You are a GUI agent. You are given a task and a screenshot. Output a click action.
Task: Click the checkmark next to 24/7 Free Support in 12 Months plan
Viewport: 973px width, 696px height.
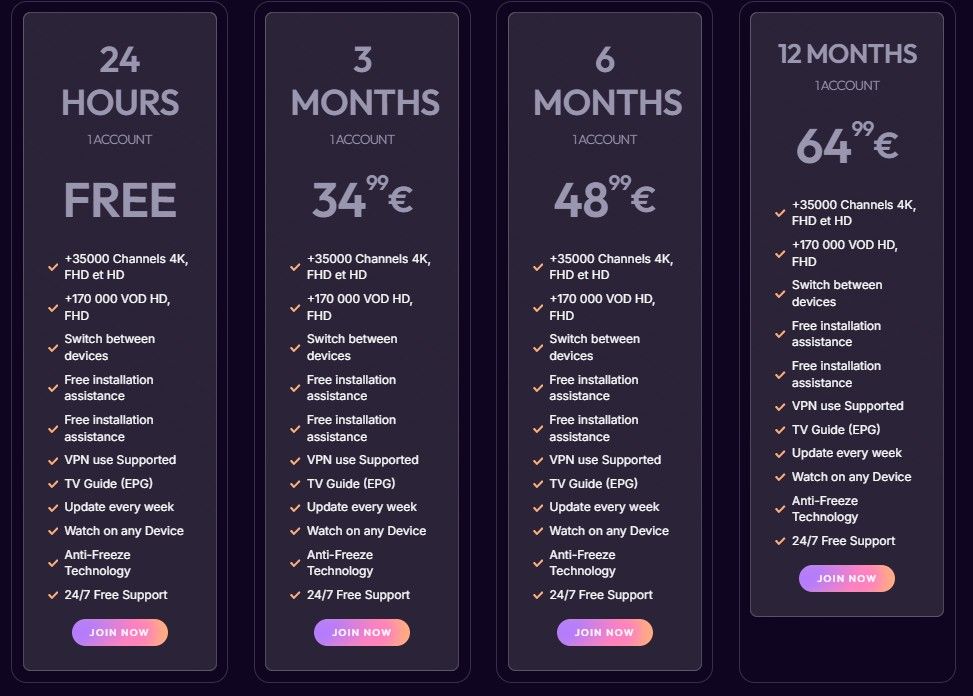coord(781,541)
